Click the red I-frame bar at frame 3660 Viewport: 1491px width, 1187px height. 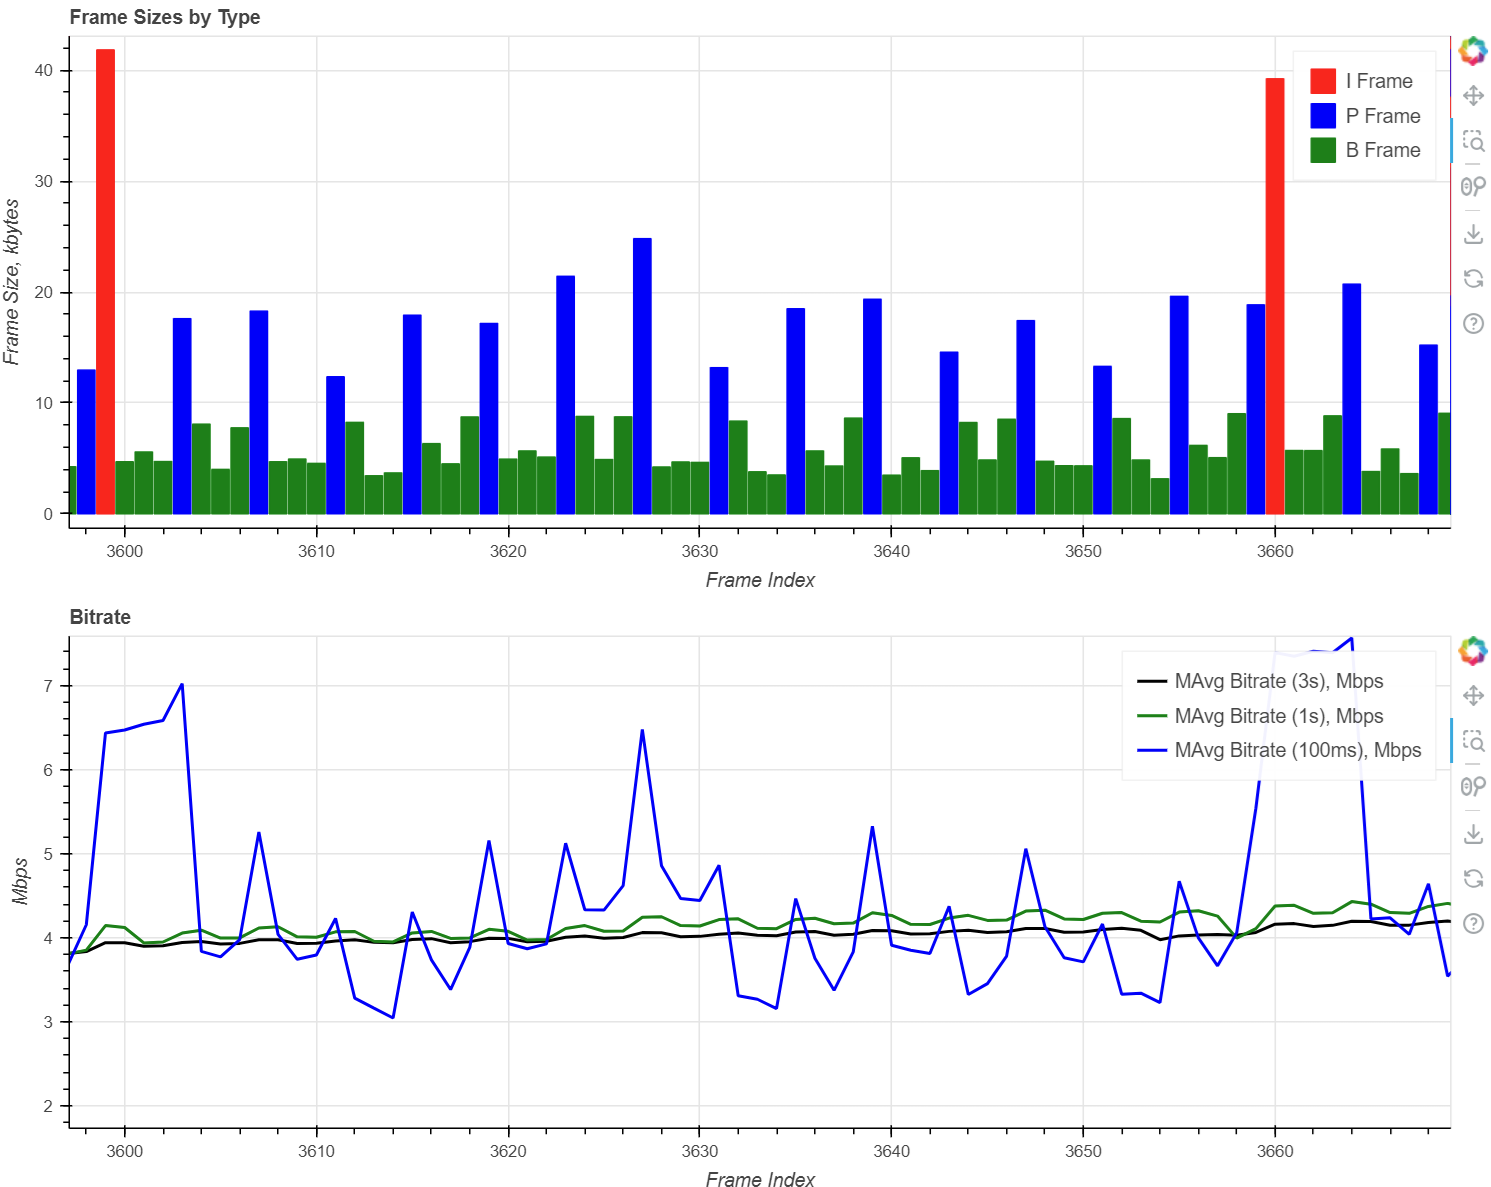point(1275,296)
